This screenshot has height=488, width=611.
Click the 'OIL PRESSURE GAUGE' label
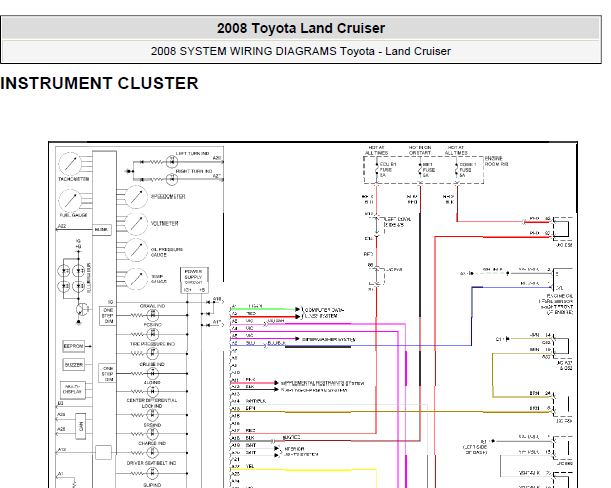point(167,252)
